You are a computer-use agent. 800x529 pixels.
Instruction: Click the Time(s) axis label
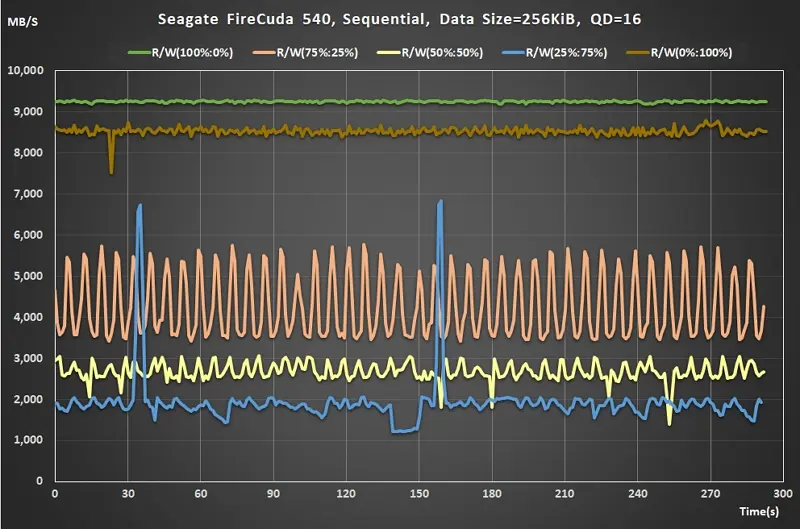[x=759, y=511]
